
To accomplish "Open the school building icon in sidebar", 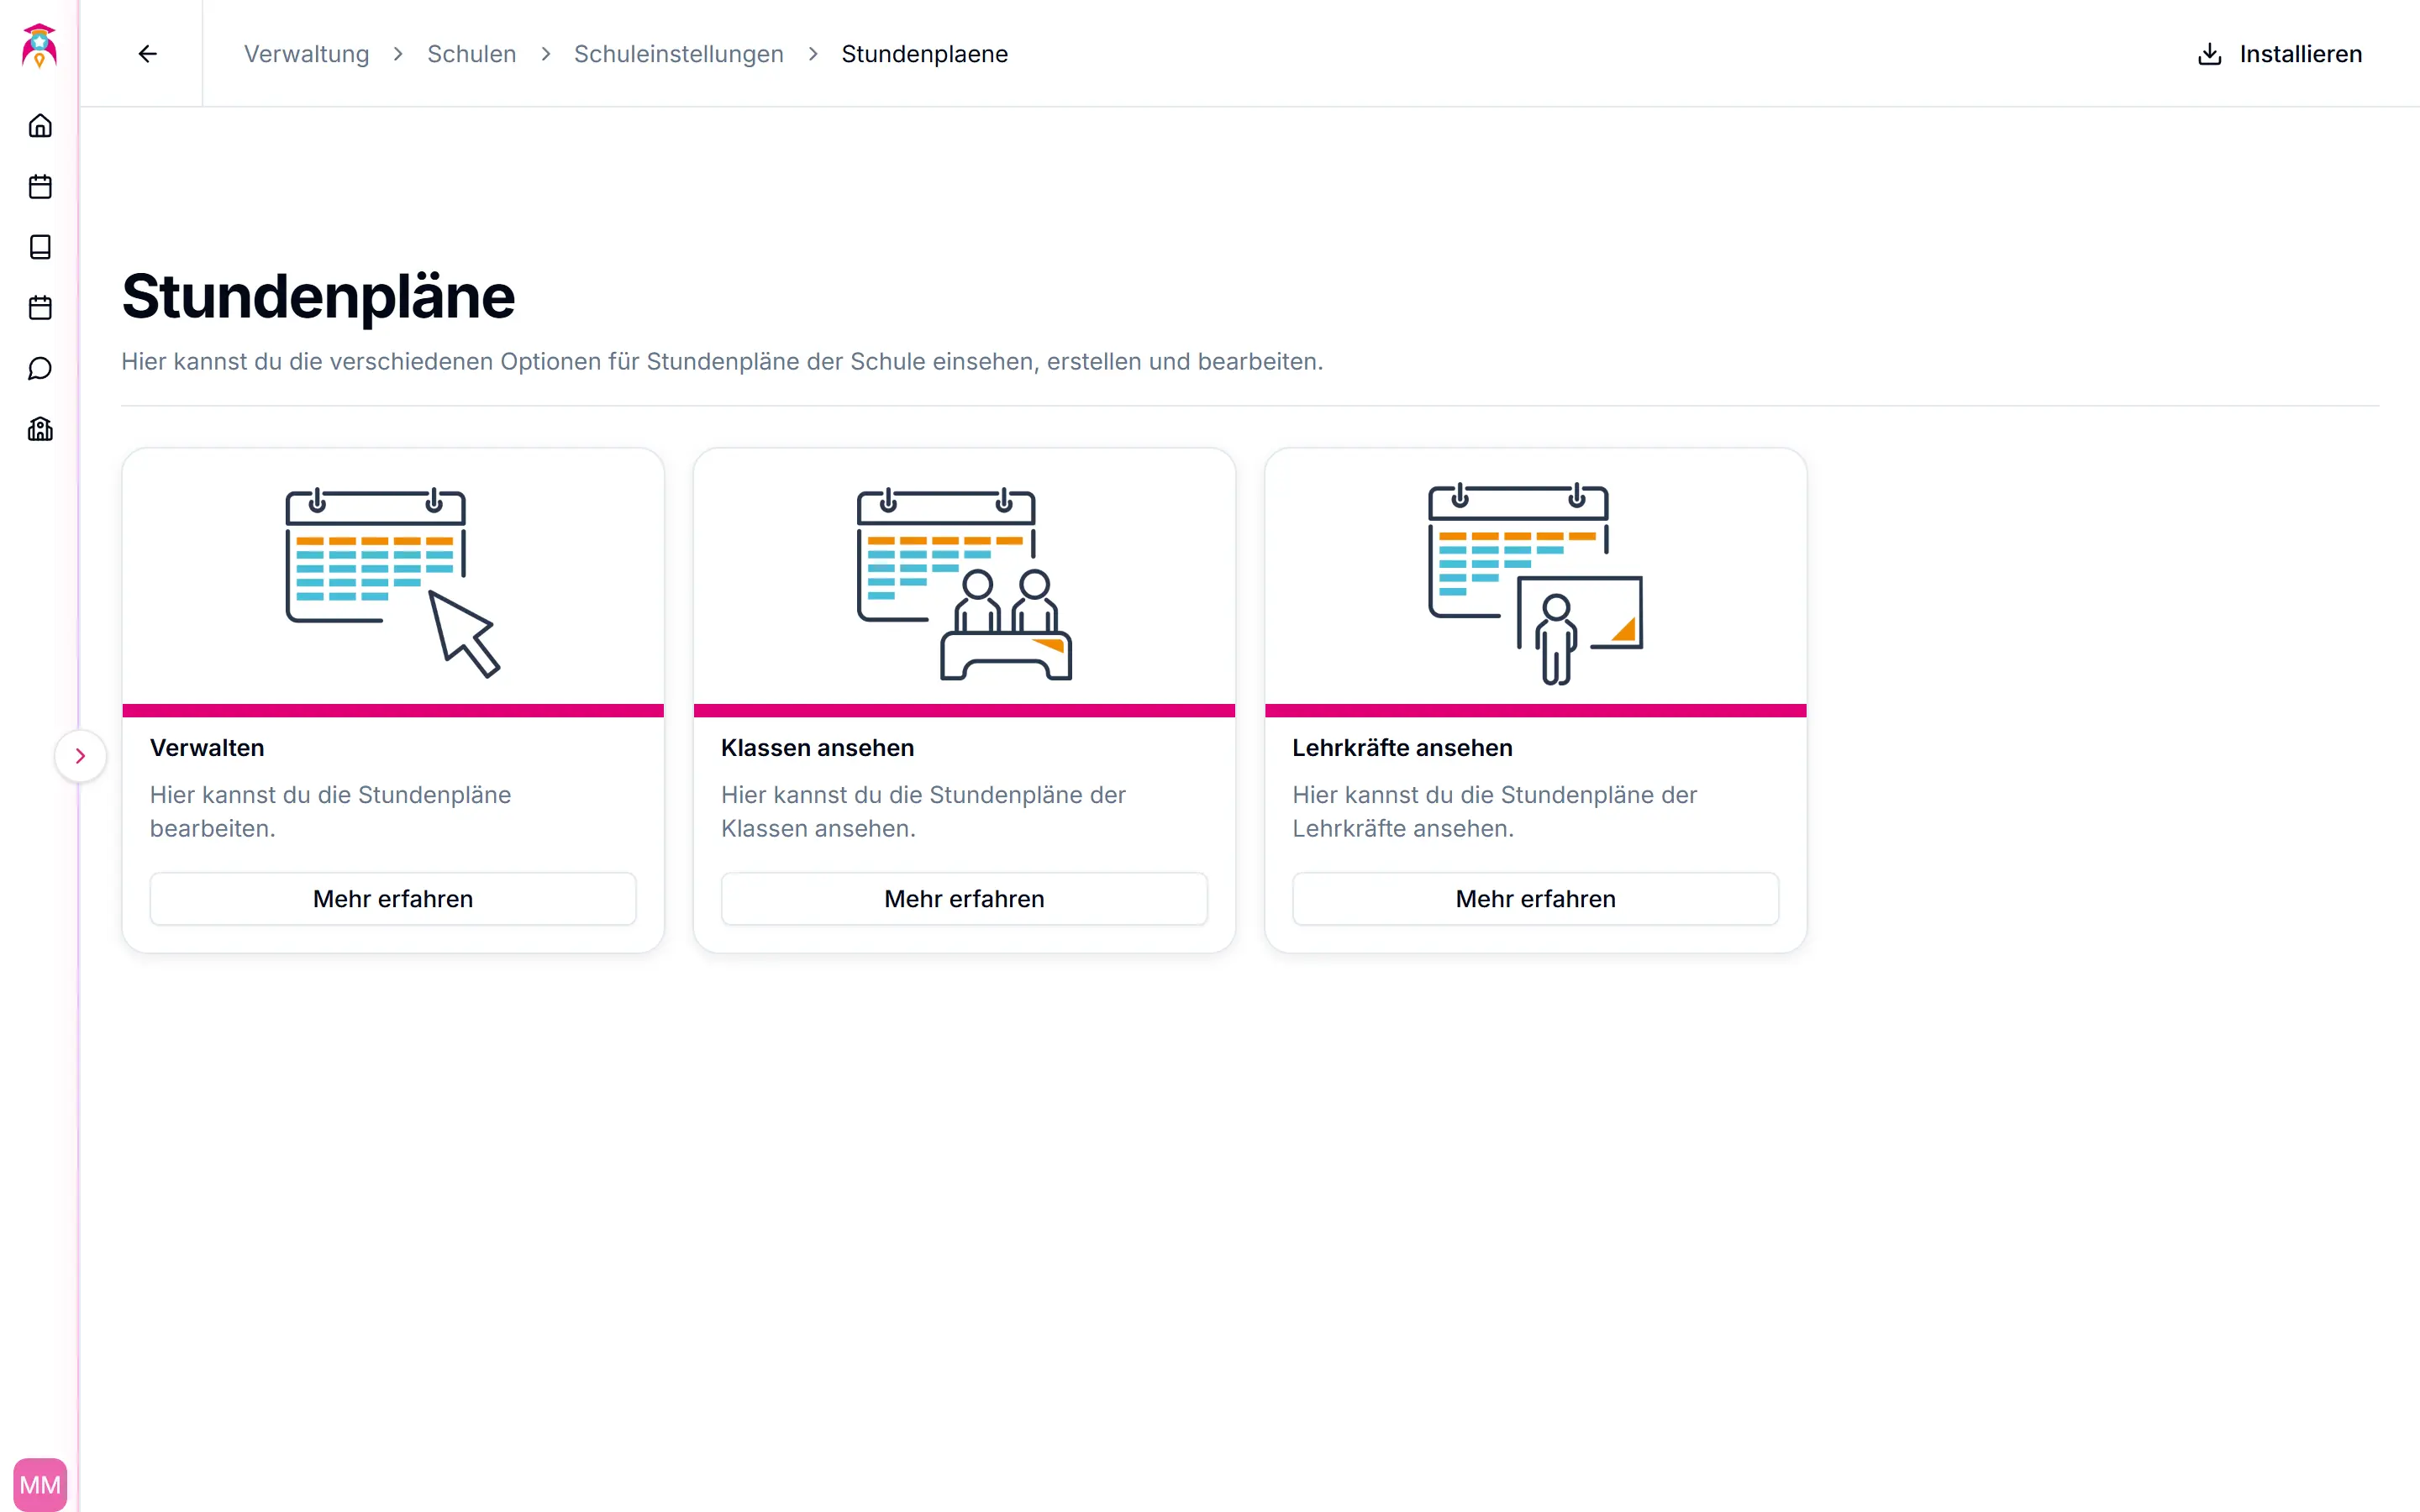I will (40, 429).
